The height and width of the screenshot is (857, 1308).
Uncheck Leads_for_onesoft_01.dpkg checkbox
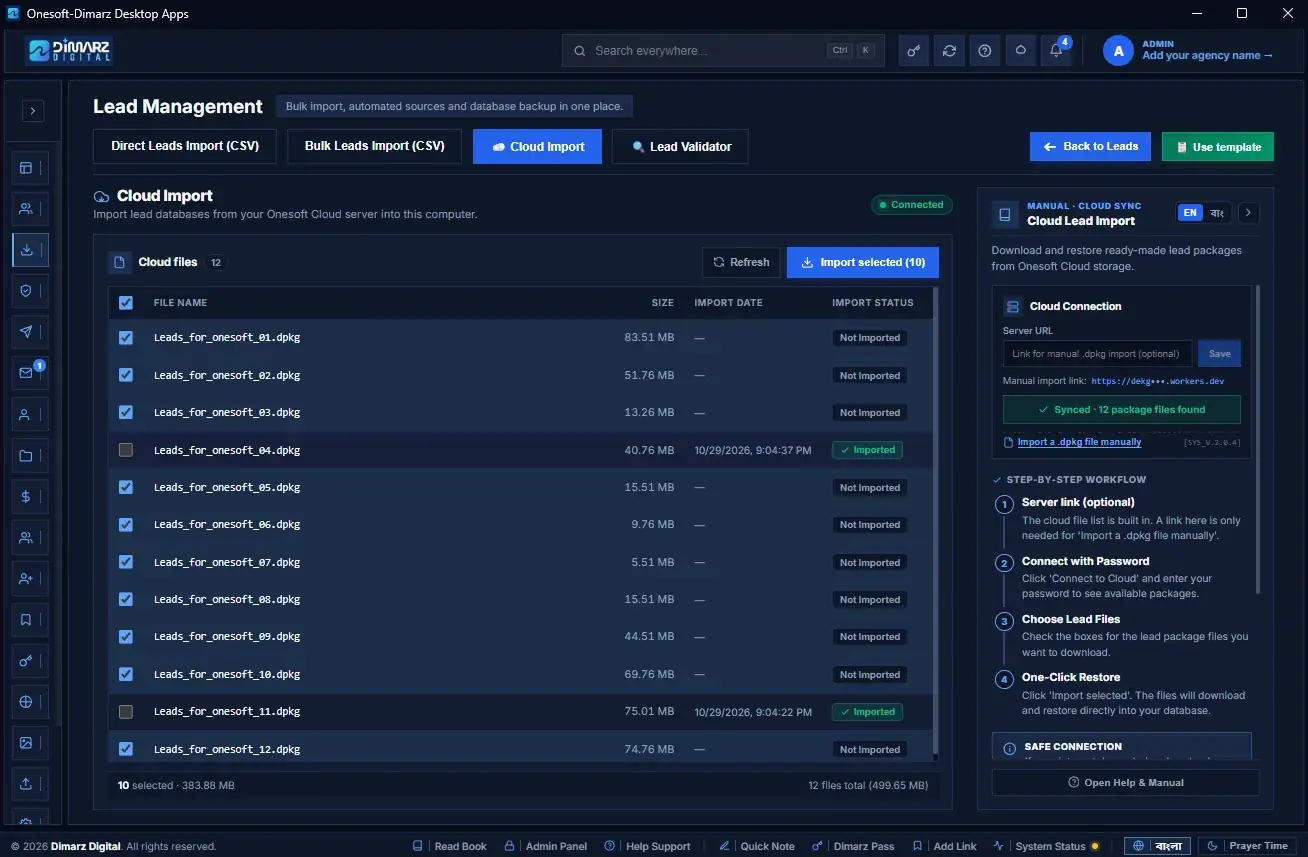click(126, 338)
